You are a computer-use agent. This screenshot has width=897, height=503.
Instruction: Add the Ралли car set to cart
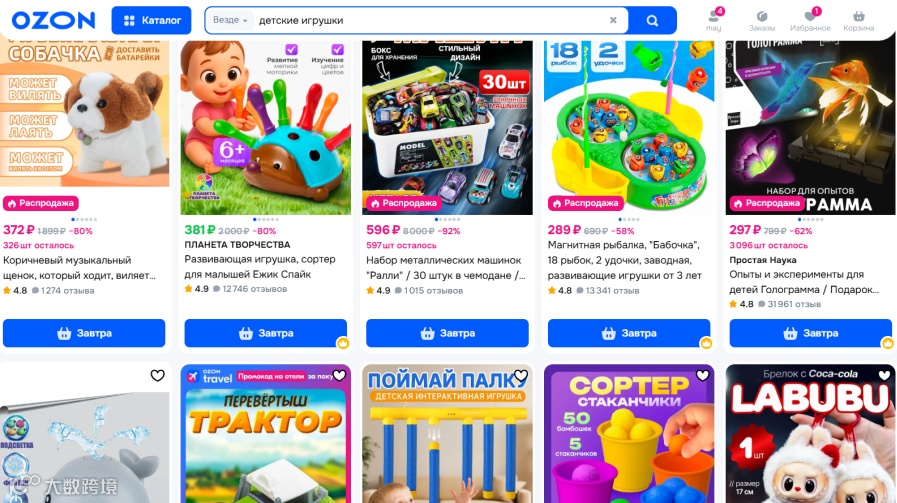(x=447, y=333)
